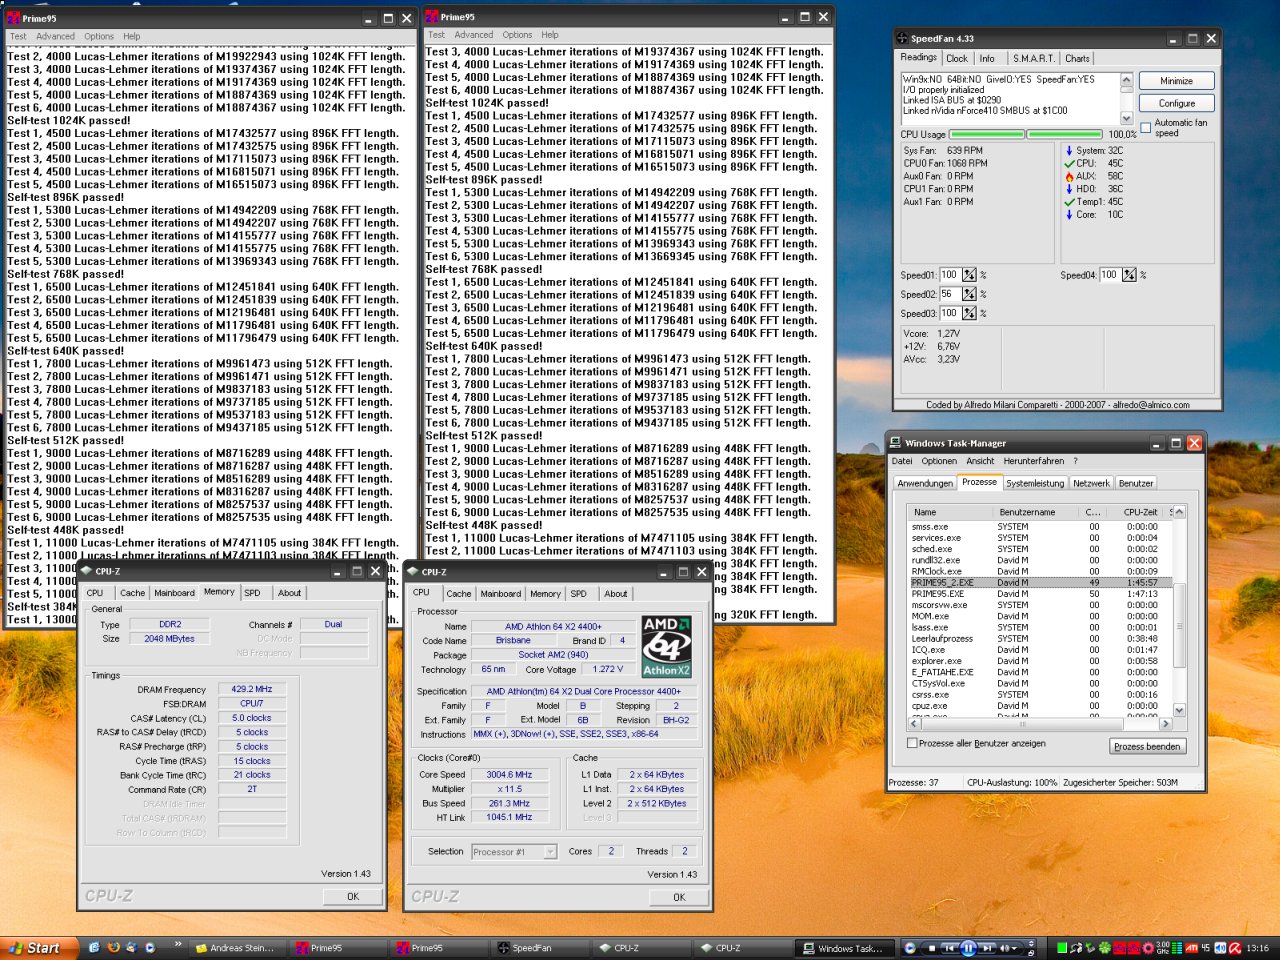
Task: Open the Cache tab in the CPU-Z processor window
Action: tap(459, 594)
